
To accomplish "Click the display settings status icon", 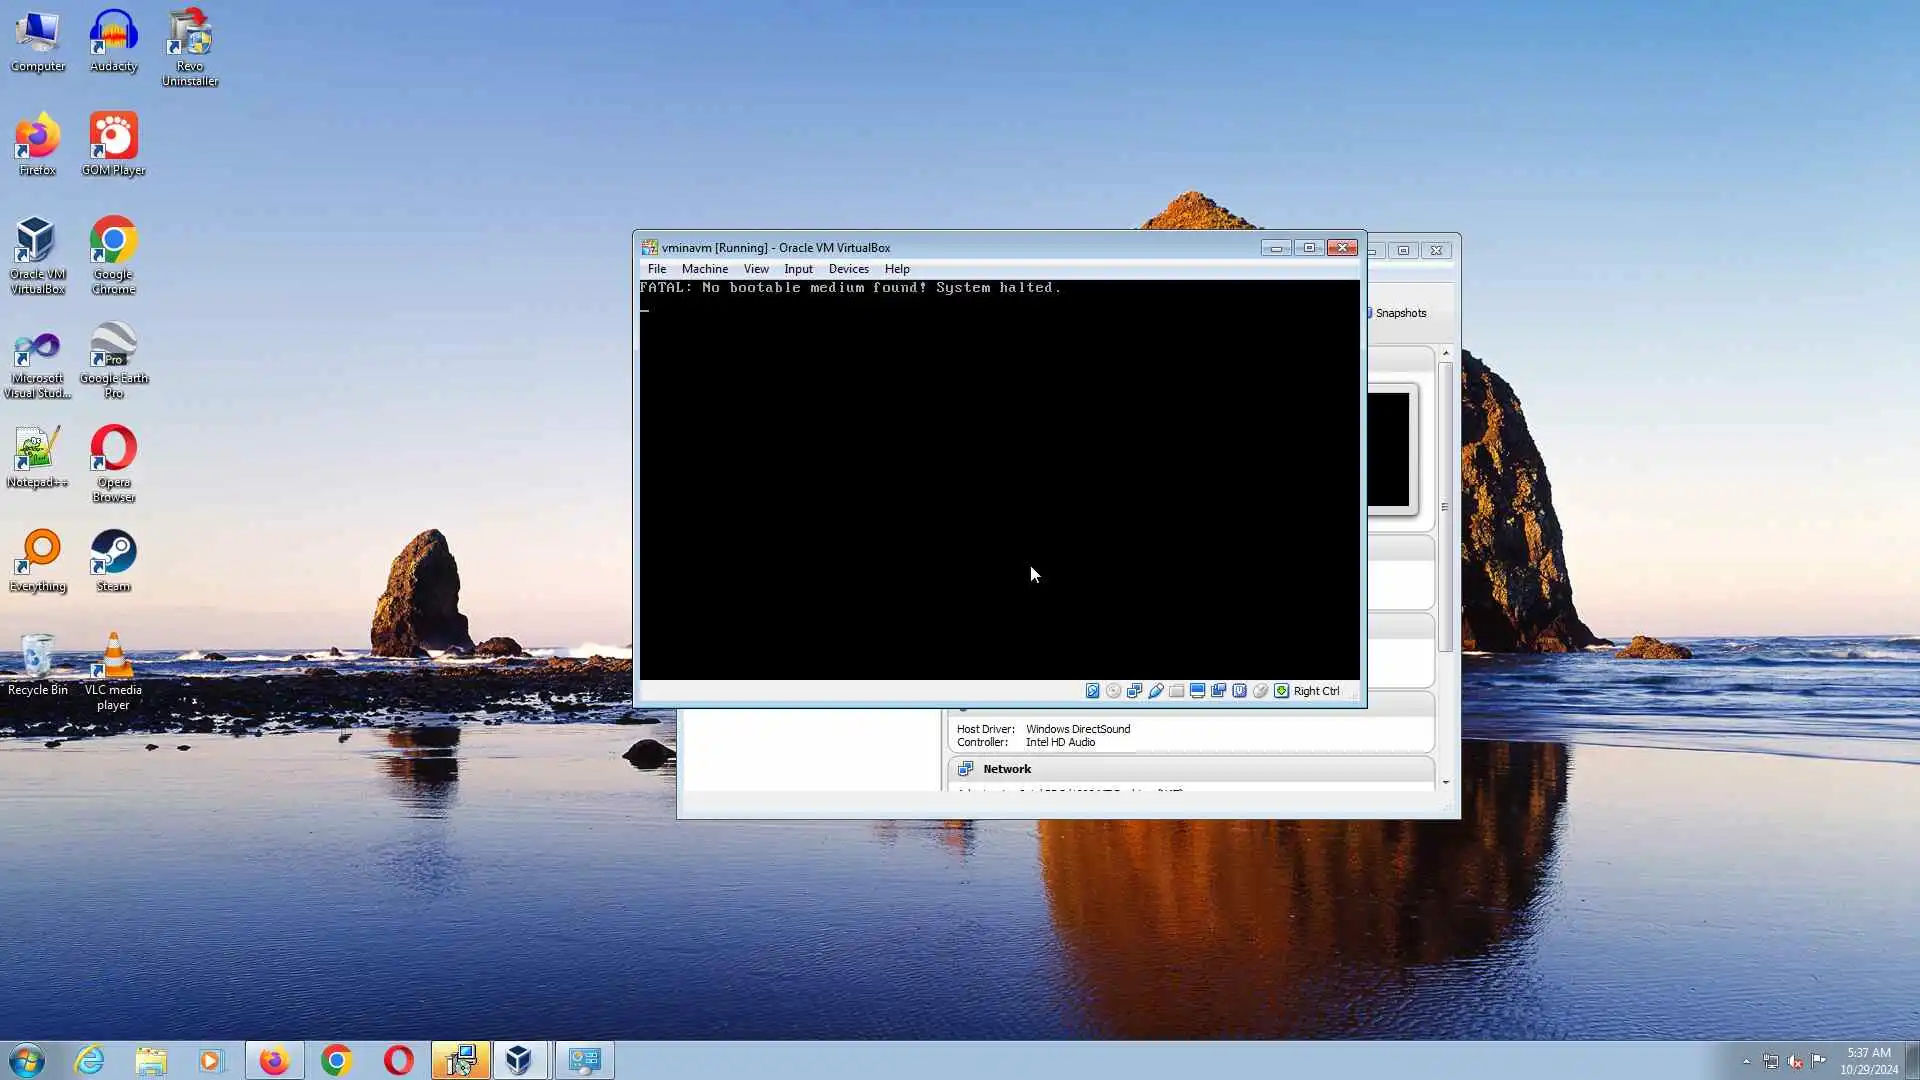I will pyautogui.click(x=1197, y=691).
